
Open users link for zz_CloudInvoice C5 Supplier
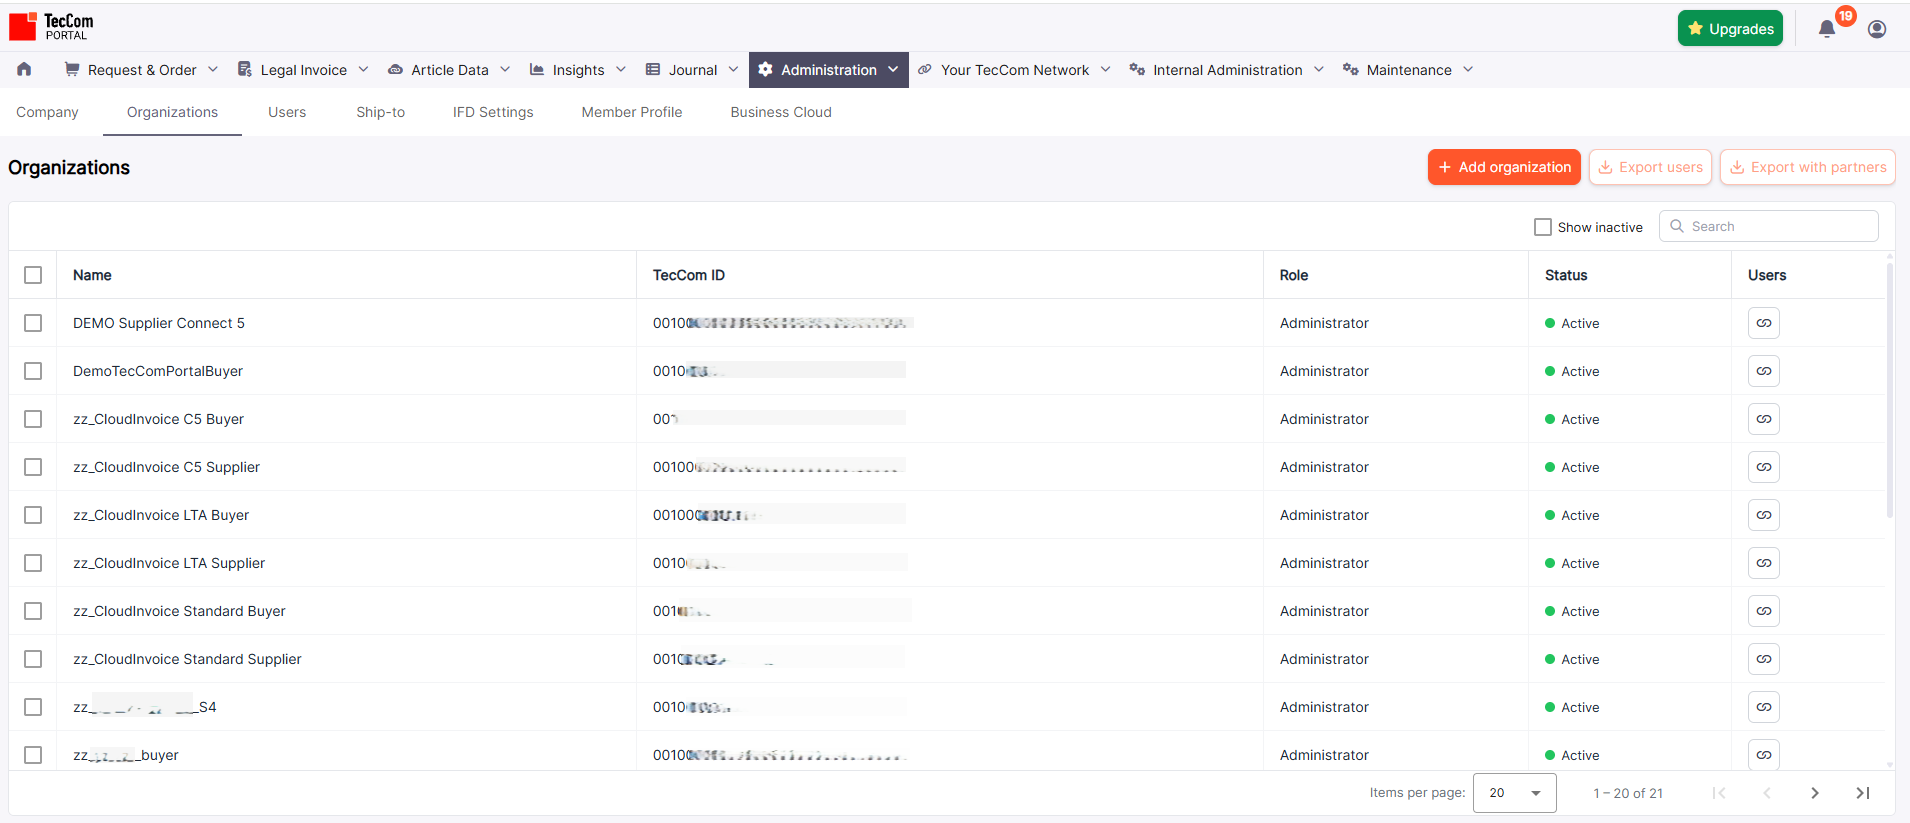point(1764,467)
